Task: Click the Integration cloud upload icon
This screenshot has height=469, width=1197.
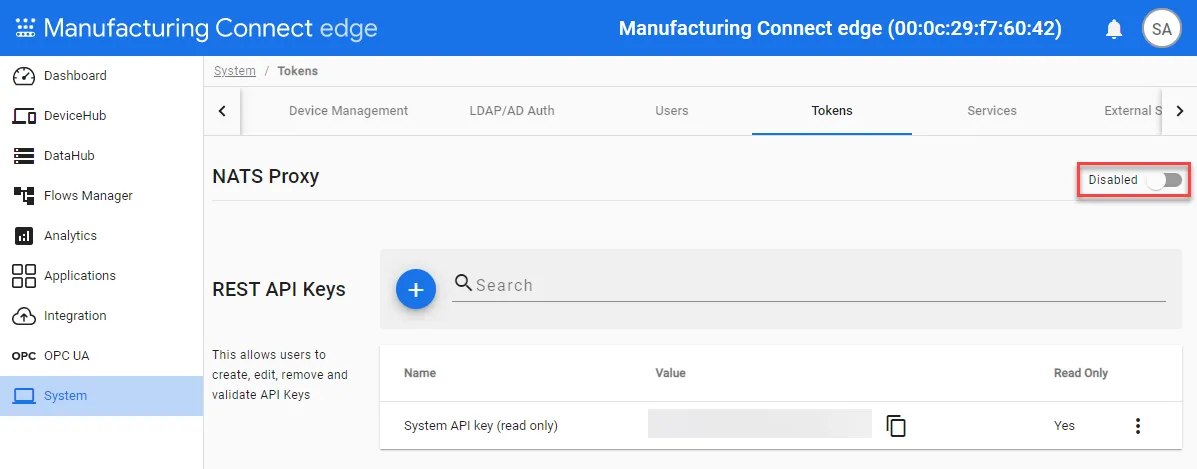Action: point(24,315)
